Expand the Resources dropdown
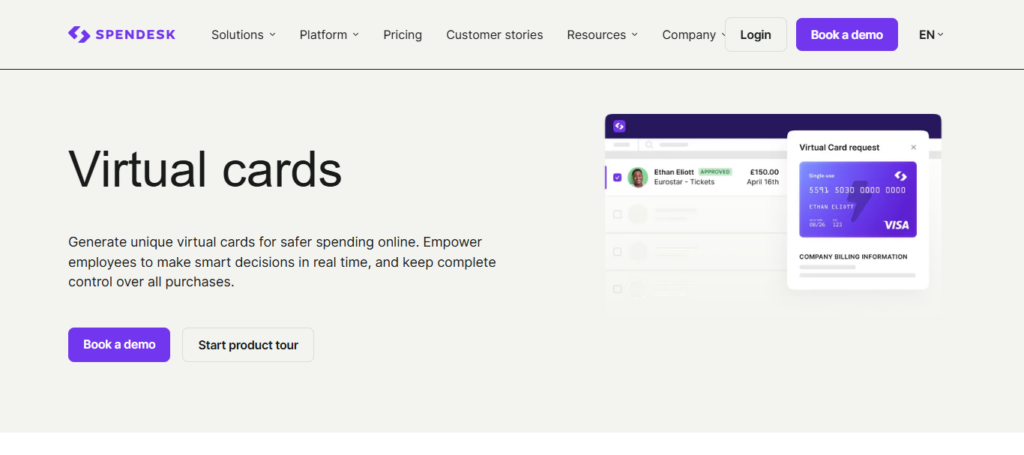The width and height of the screenshot is (1024, 455). pos(602,35)
